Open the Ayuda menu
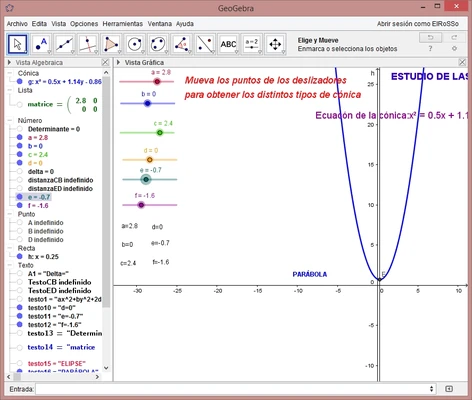The image size is (472, 400). point(185,24)
